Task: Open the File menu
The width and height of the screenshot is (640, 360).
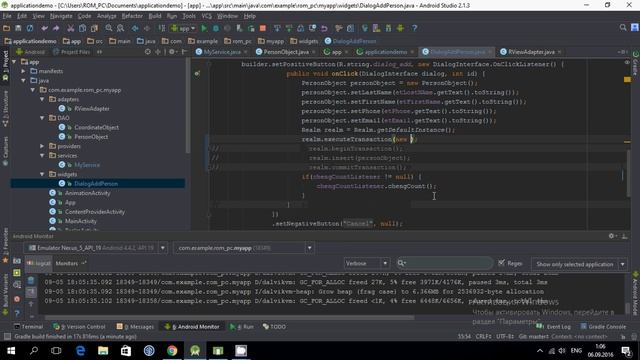Action: pyautogui.click(x=7, y=16)
